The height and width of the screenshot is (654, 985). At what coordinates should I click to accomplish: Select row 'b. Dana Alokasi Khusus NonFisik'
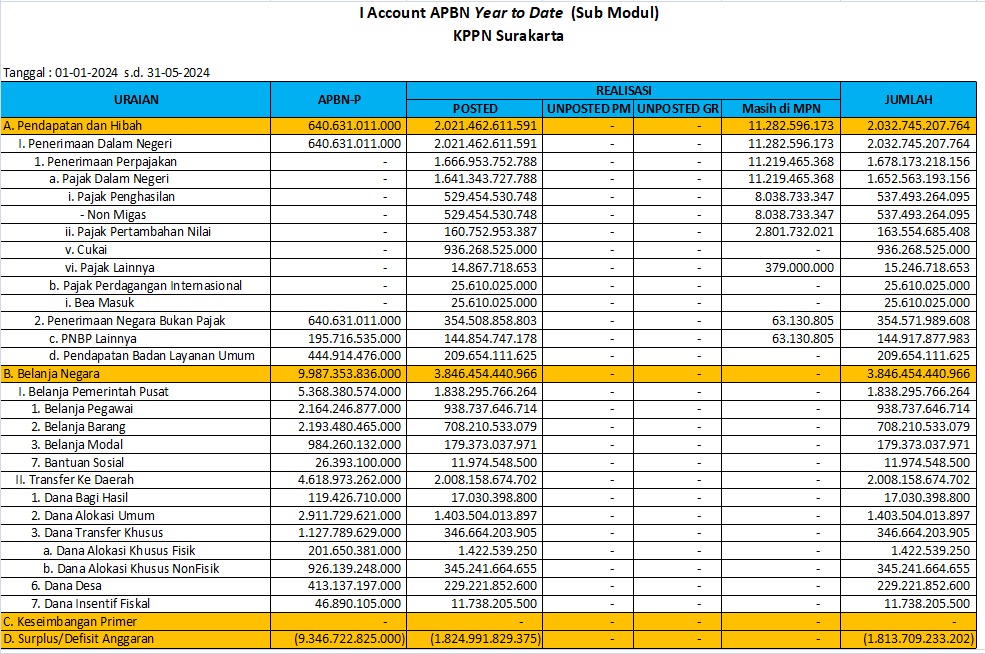click(x=489, y=569)
